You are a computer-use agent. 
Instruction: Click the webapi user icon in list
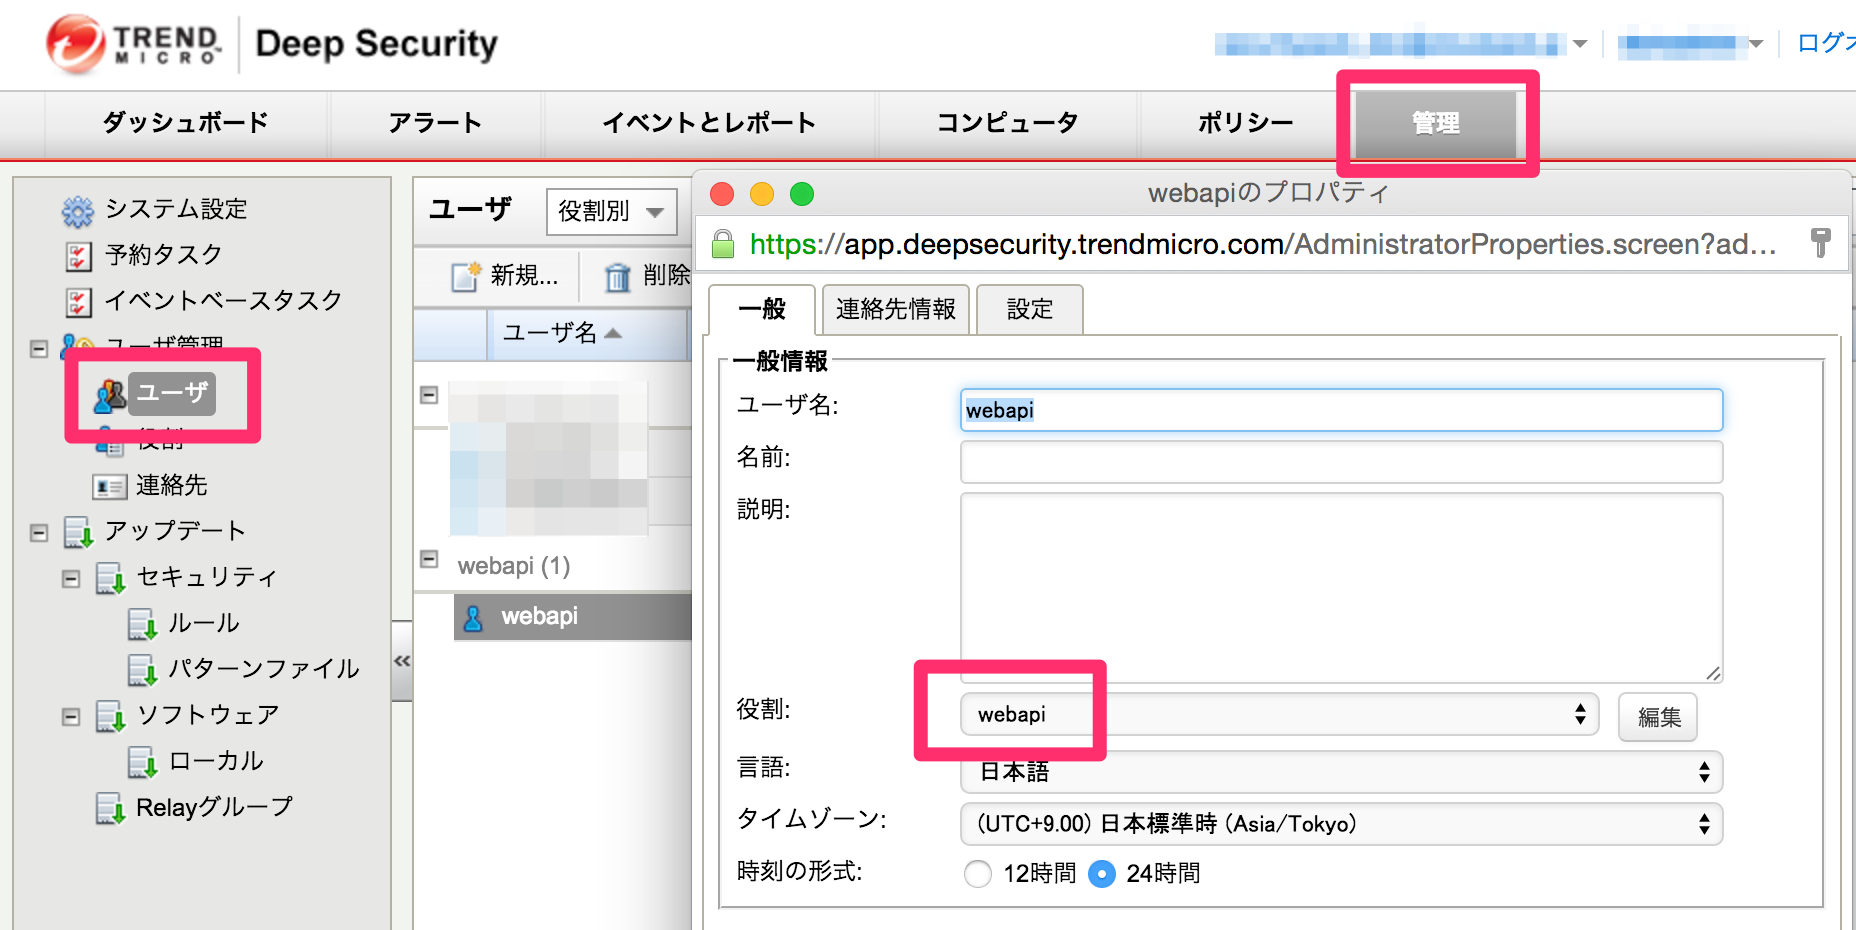[x=474, y=618]
